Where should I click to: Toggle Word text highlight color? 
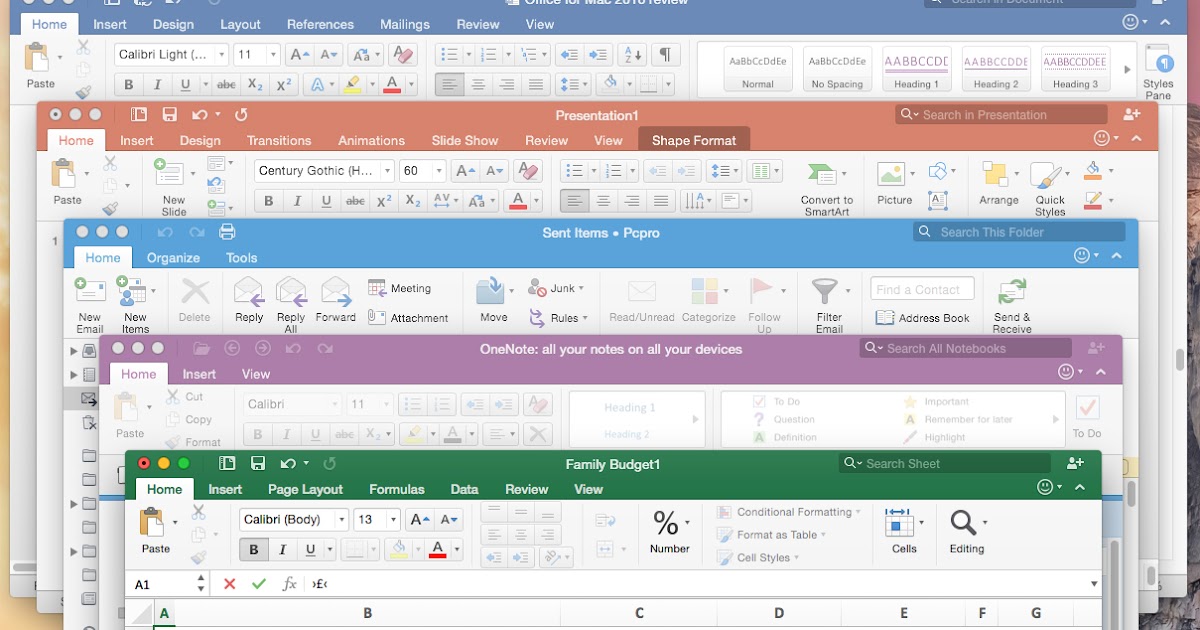pyautogui.click(x=351, y=85)
